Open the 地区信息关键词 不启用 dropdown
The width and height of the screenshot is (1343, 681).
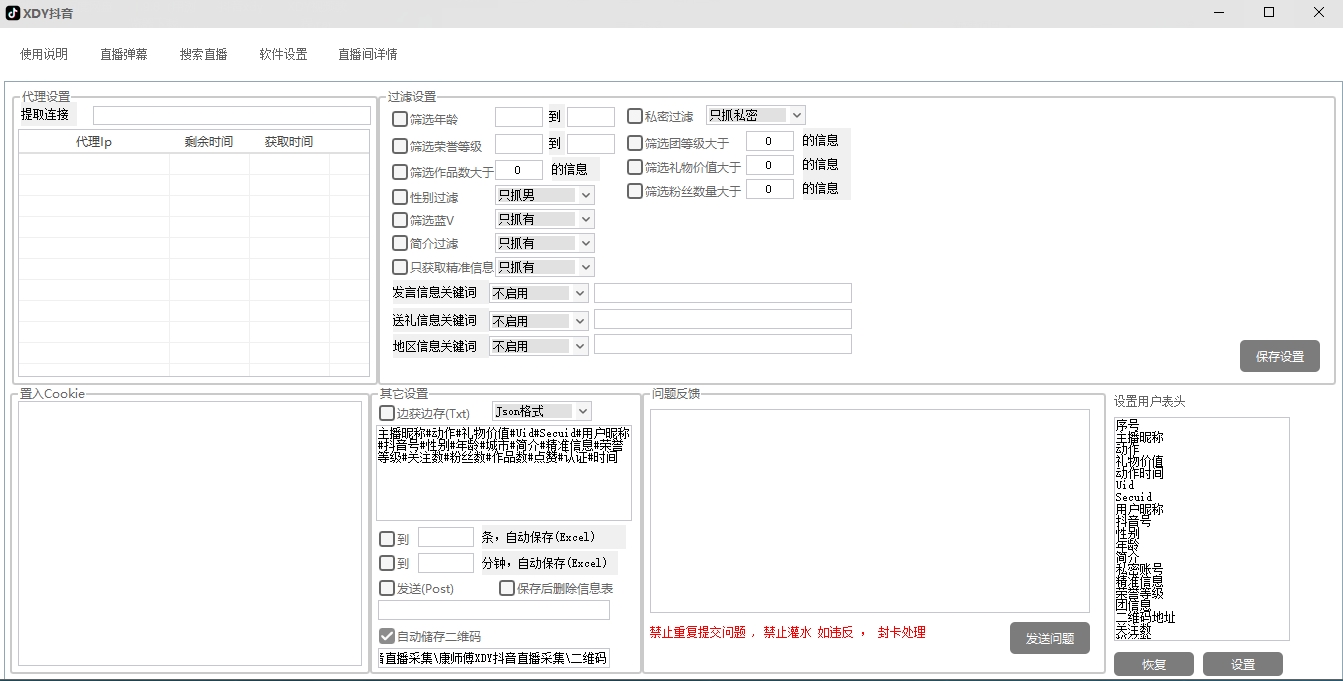click(x=539, y=346)
